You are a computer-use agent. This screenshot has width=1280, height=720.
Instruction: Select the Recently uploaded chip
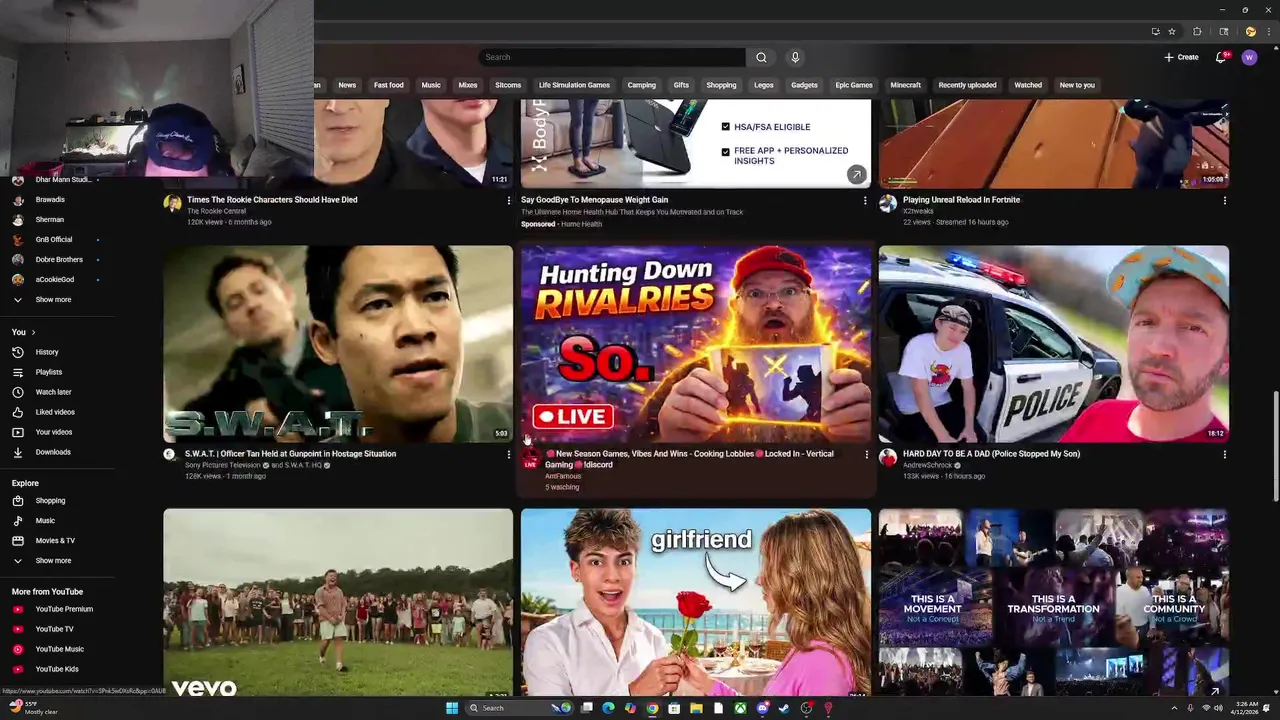pos(967,85)
